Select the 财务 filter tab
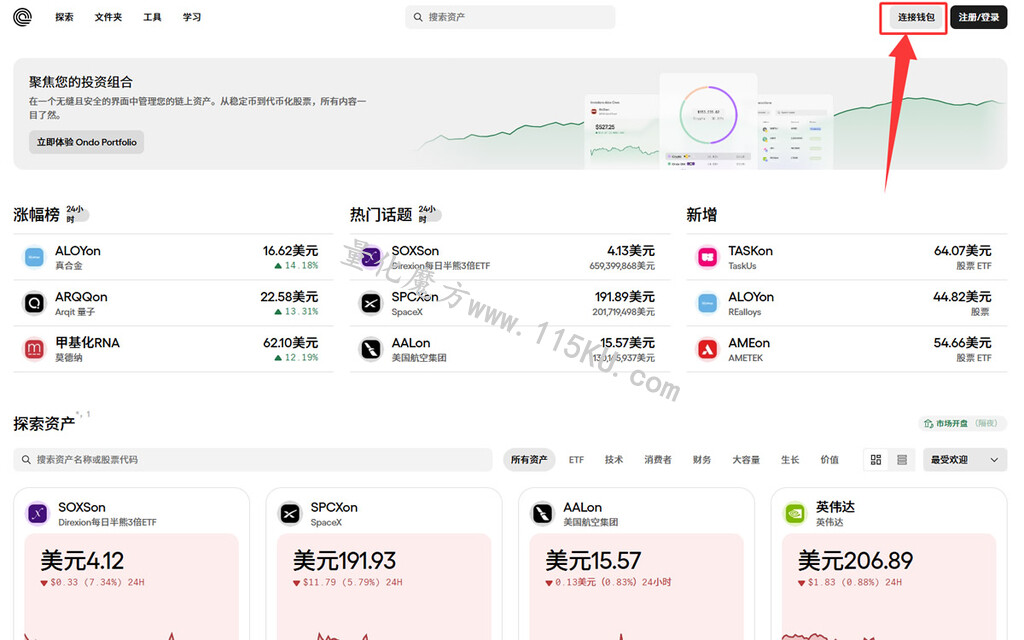1024x640 pixels. tap(701, 460)
